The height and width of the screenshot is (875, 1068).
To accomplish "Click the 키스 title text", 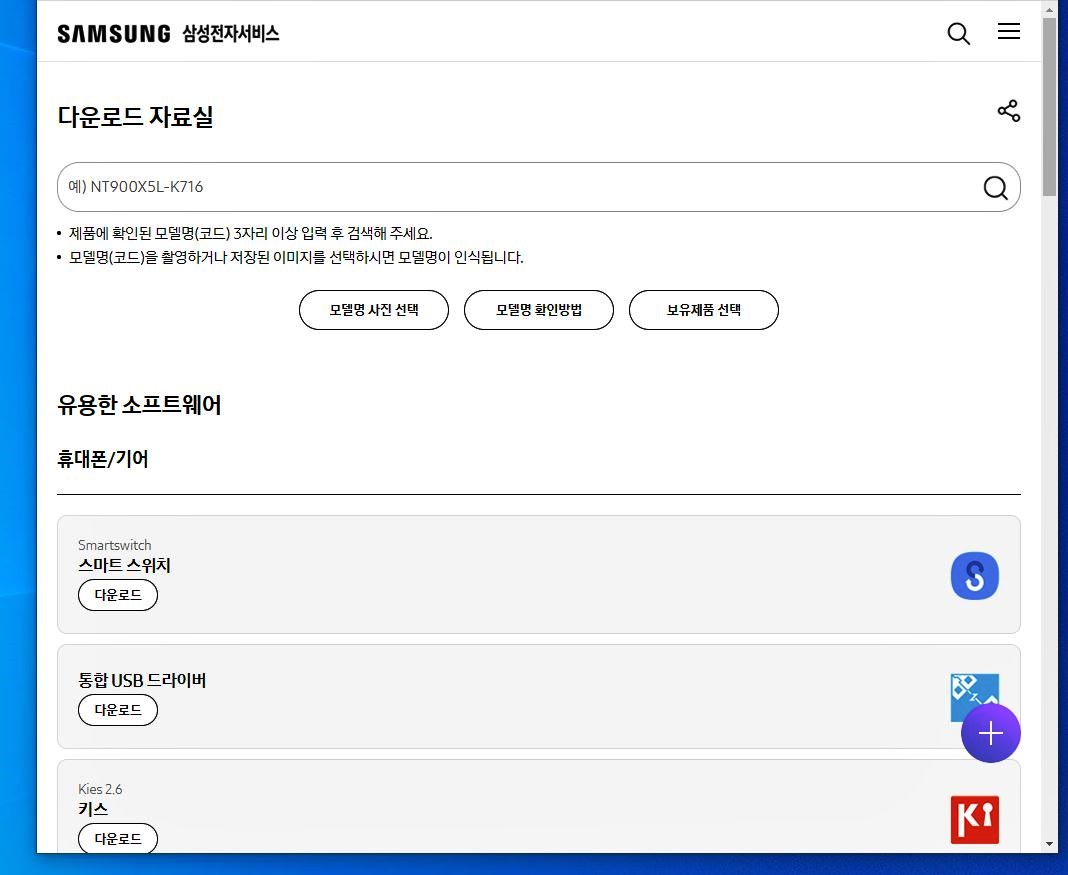I will pyautogui.click(x=93, y=809).
